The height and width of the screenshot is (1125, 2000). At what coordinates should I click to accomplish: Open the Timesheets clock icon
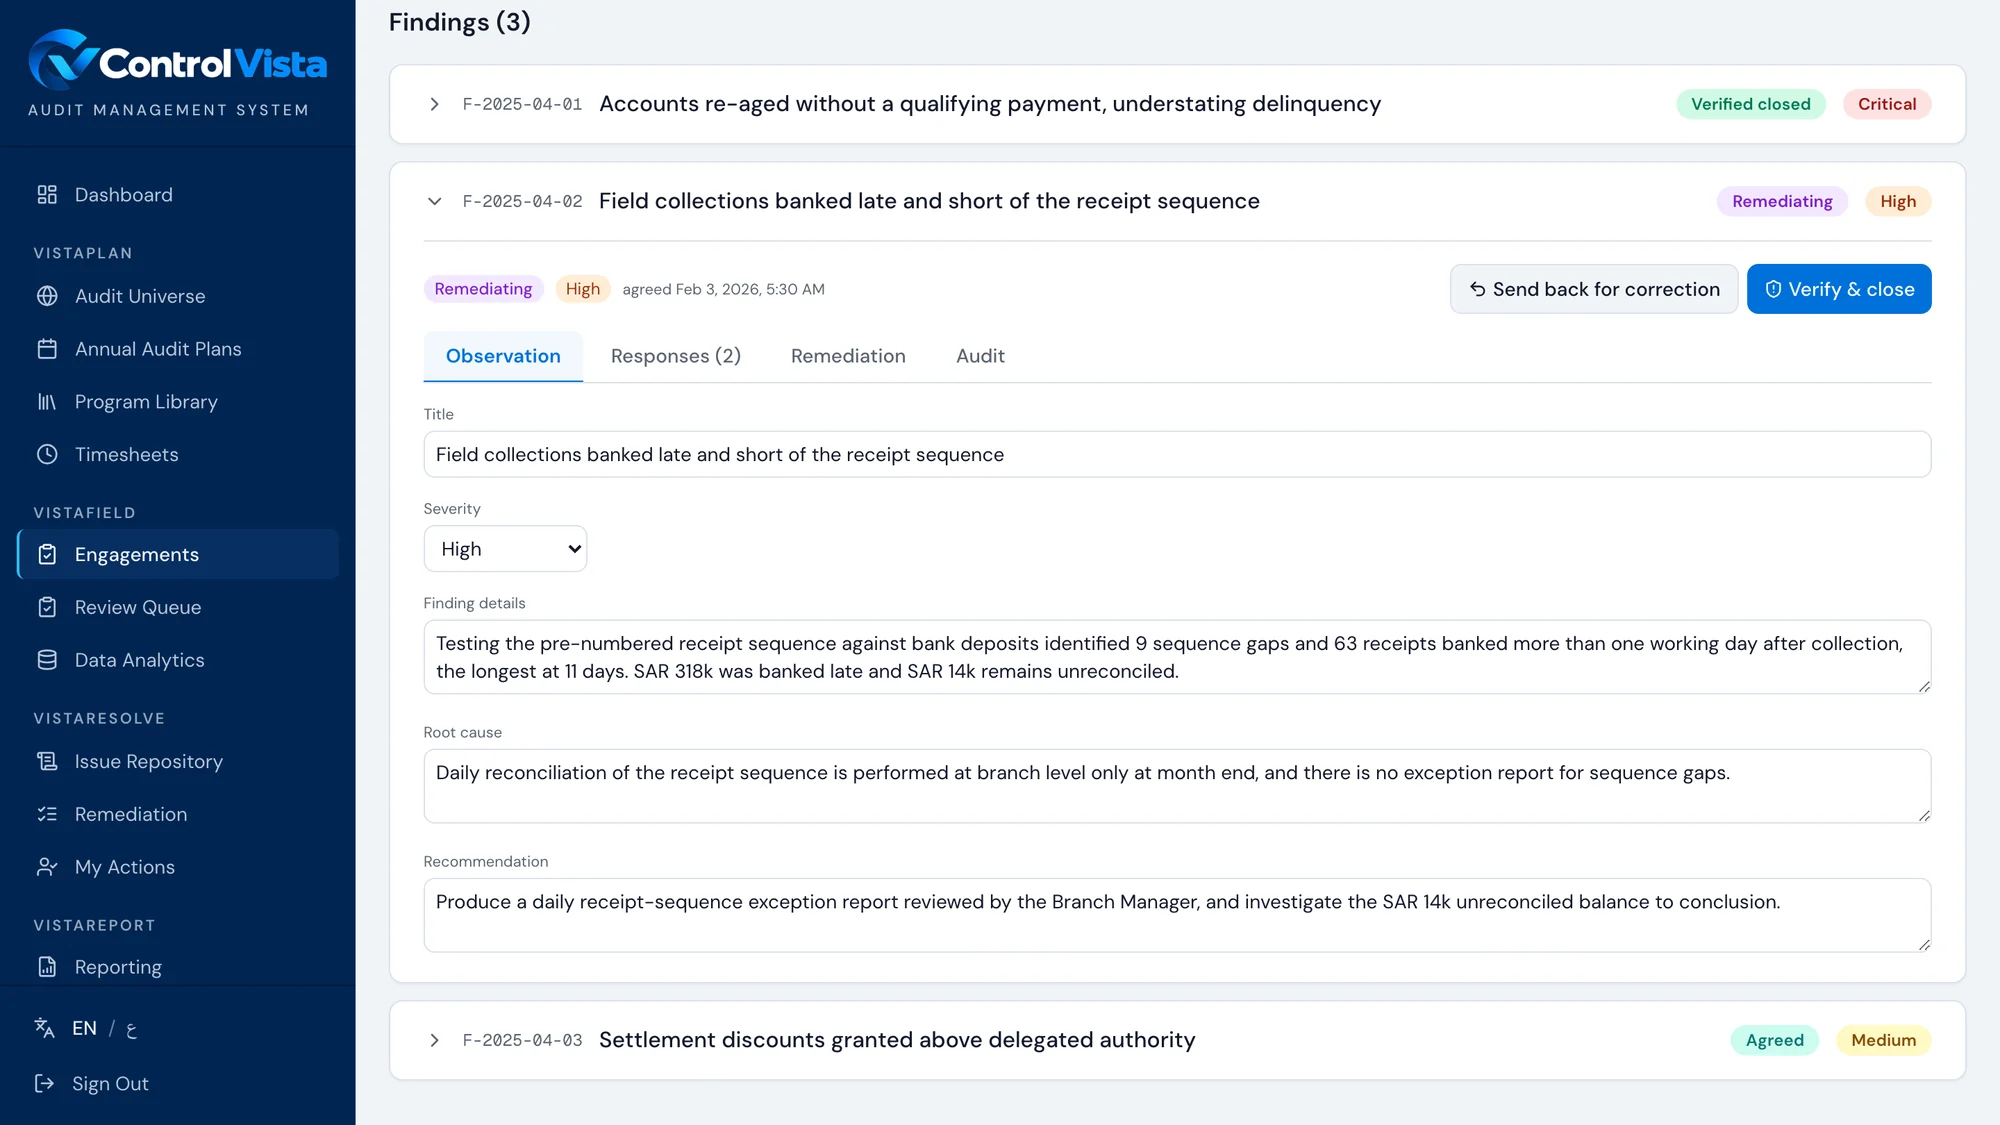47,454
